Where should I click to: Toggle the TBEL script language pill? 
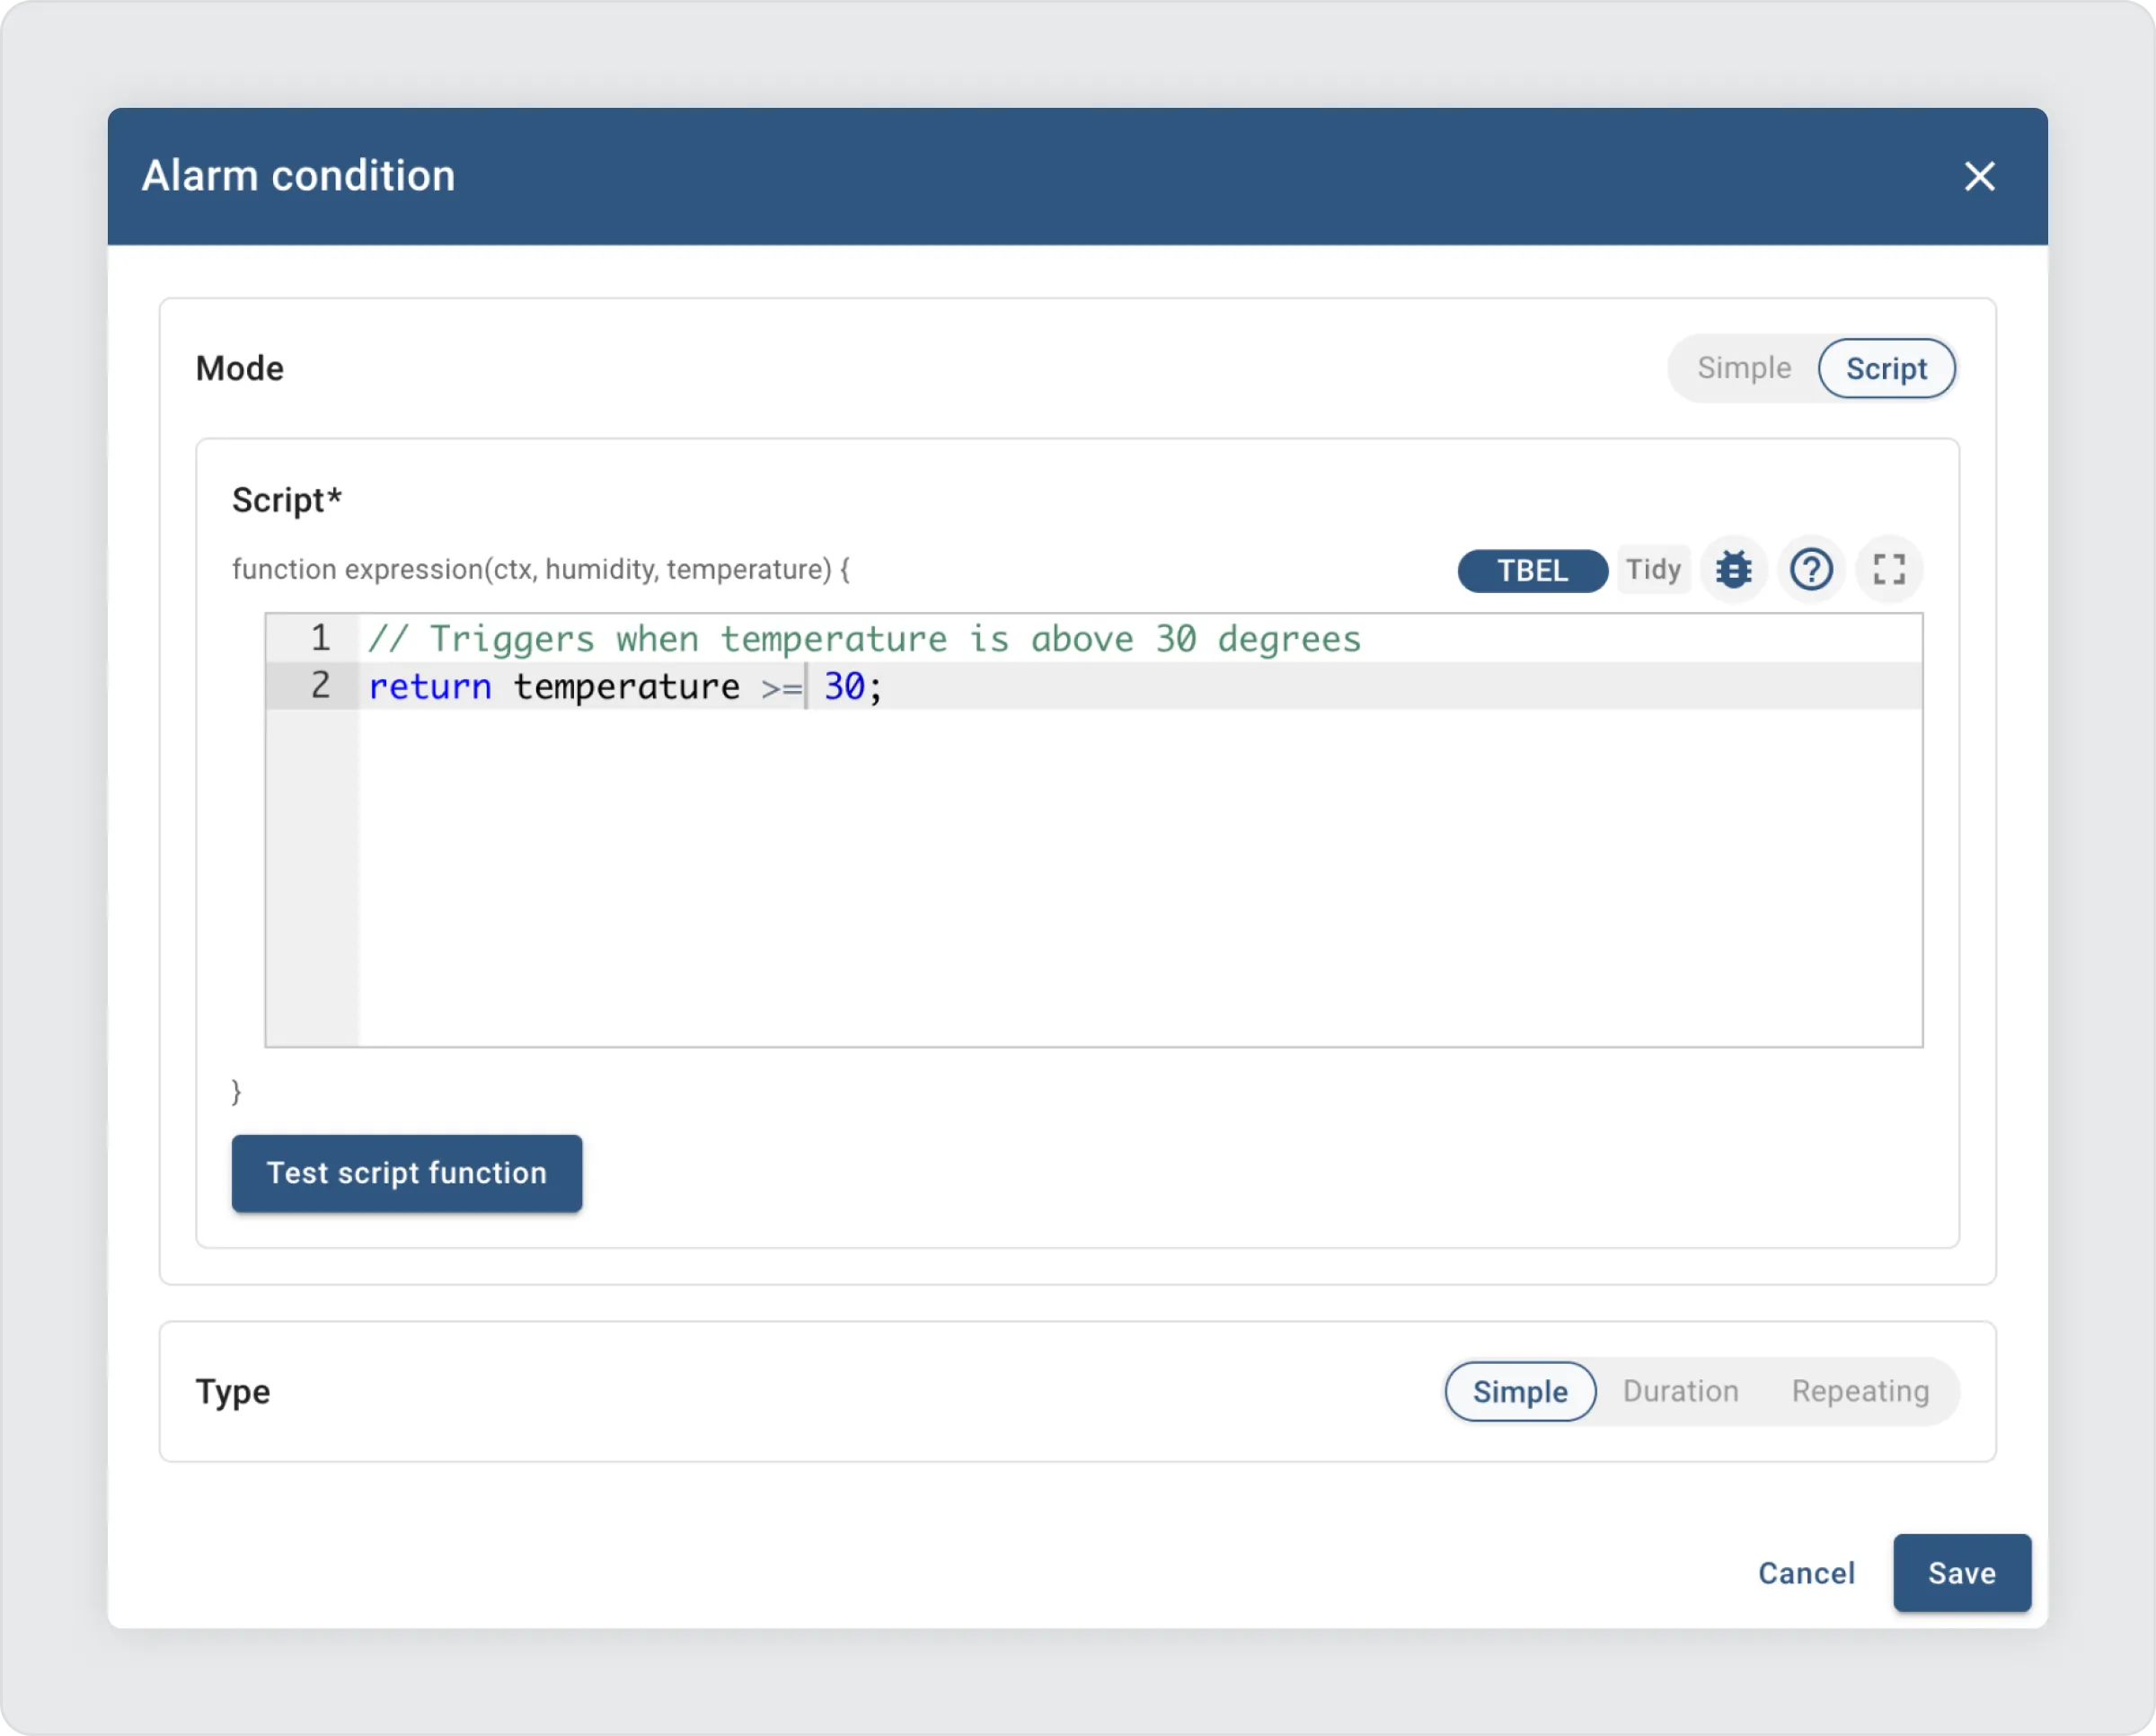pos(1531,571)
